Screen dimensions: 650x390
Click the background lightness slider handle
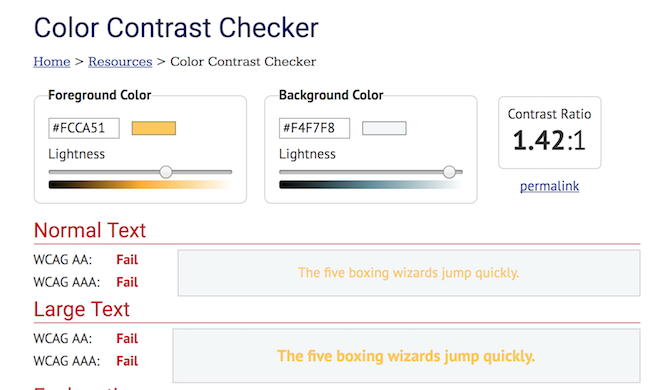pyautogui.click(x=449, y=172)
